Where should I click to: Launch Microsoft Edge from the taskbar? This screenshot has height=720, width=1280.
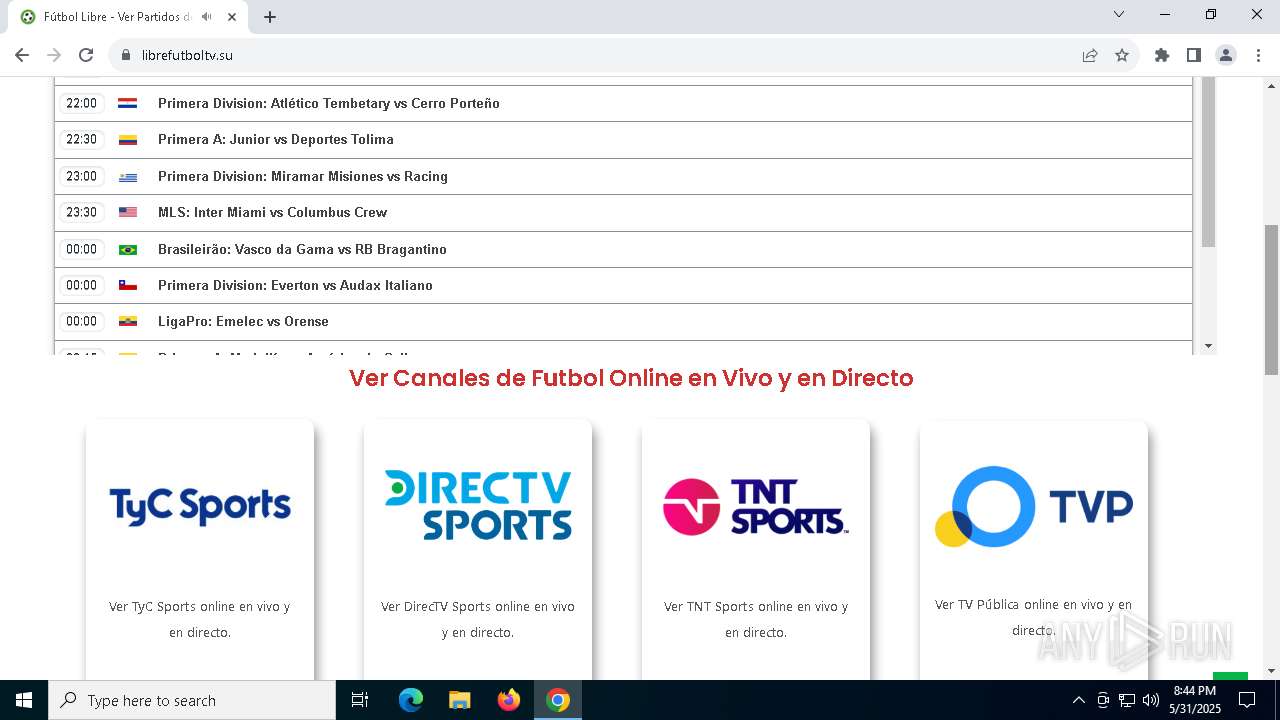point(411,700)
